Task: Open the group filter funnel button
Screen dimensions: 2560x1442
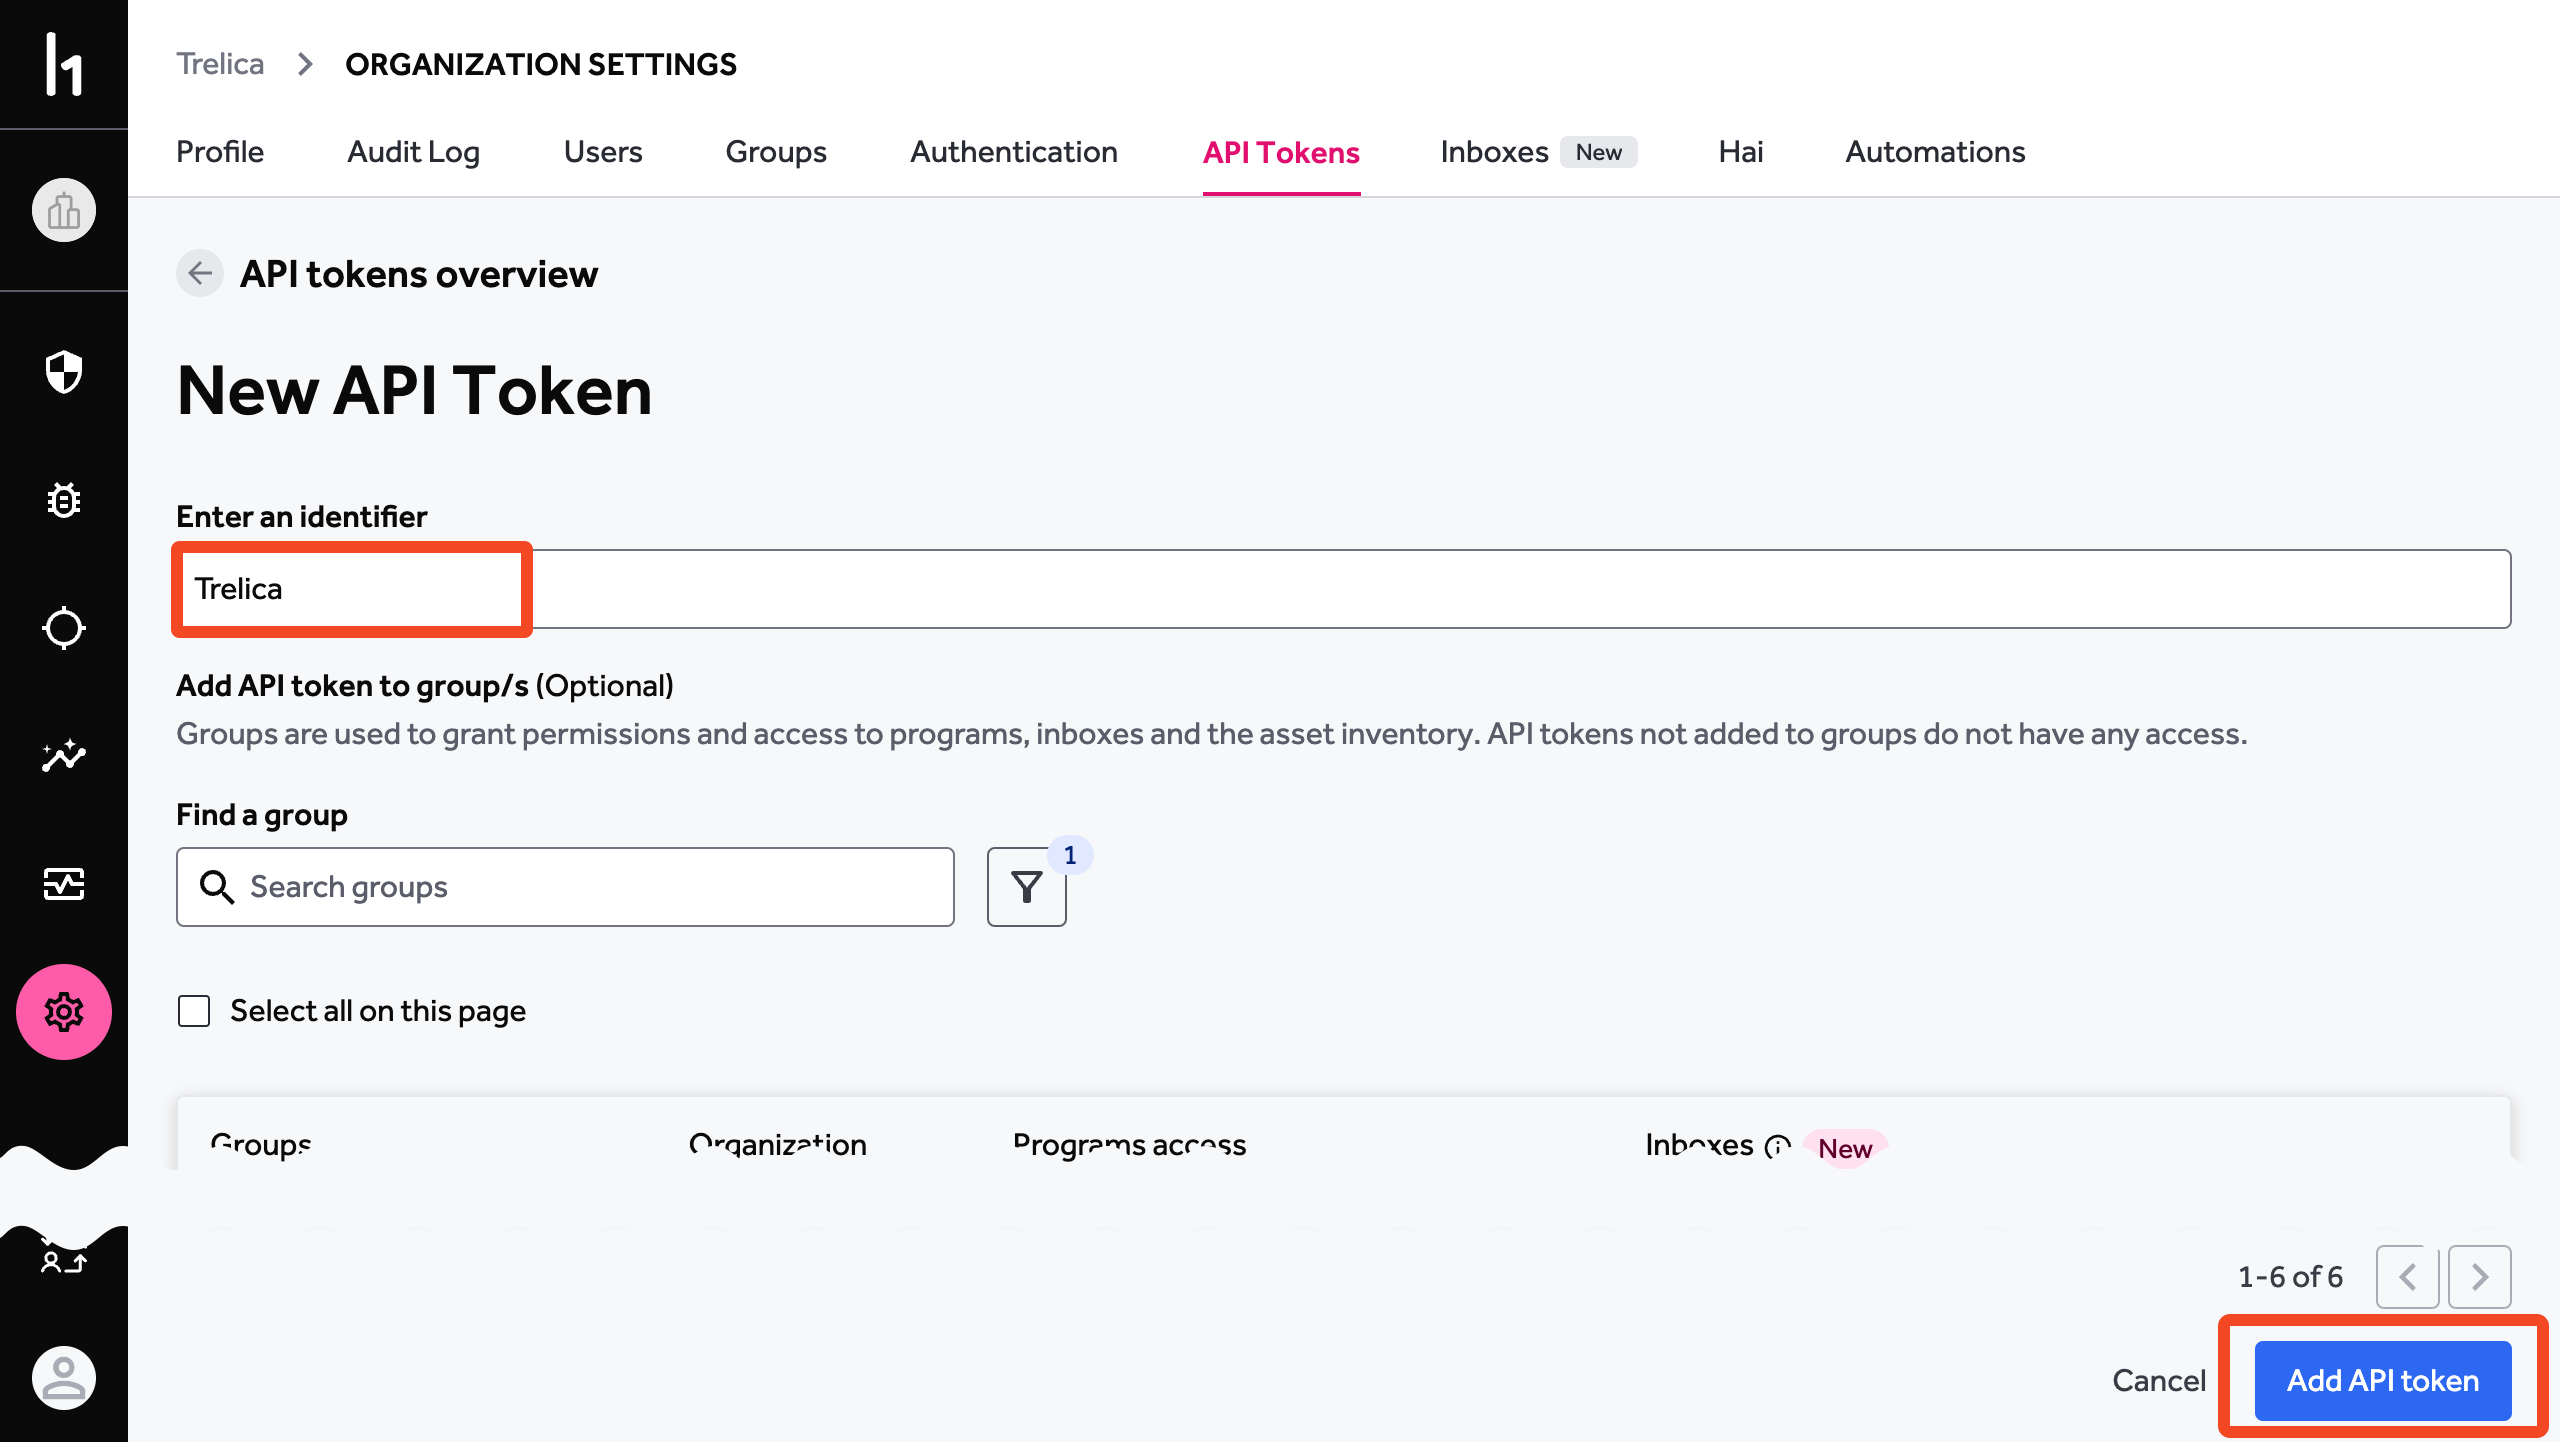Action: tap(1027, 887)
